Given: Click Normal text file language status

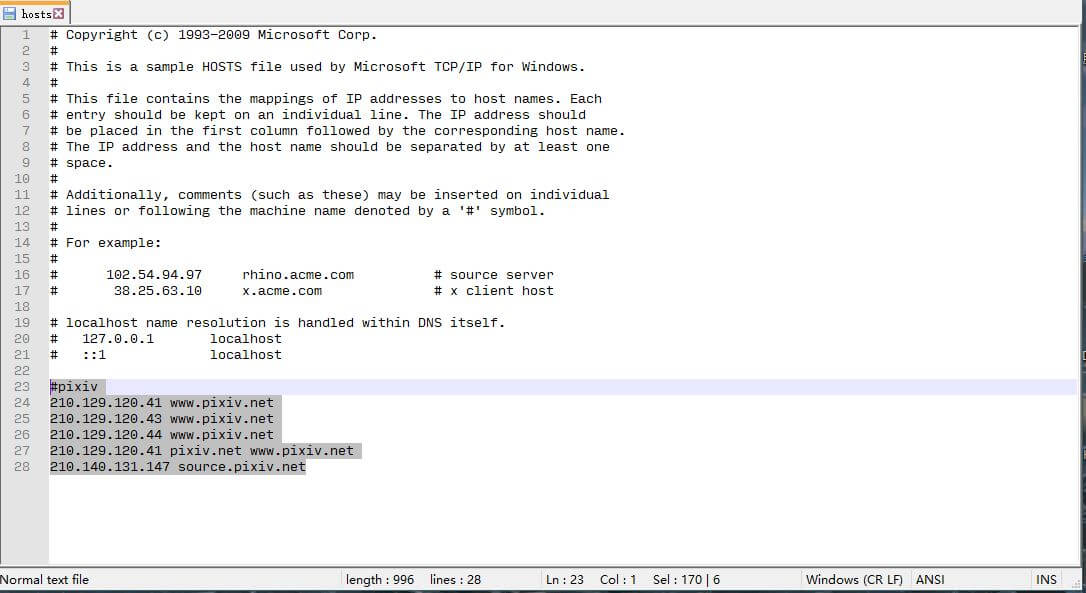Looking at the screenshot, I should coord(44,580).
